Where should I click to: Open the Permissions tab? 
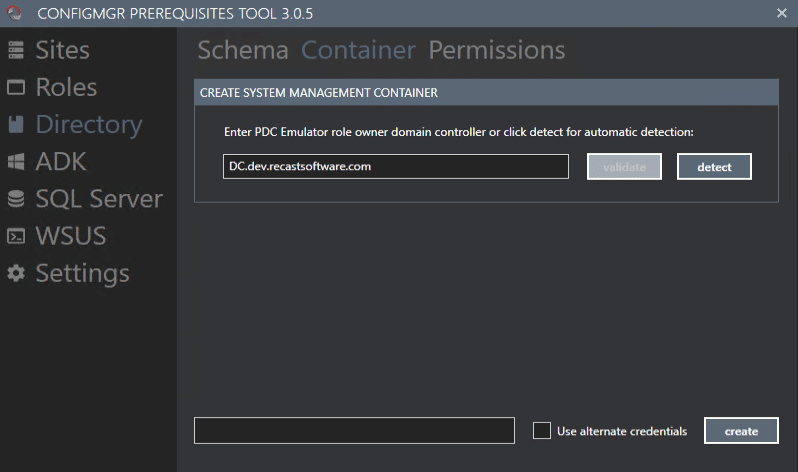(x=497, y=50)
